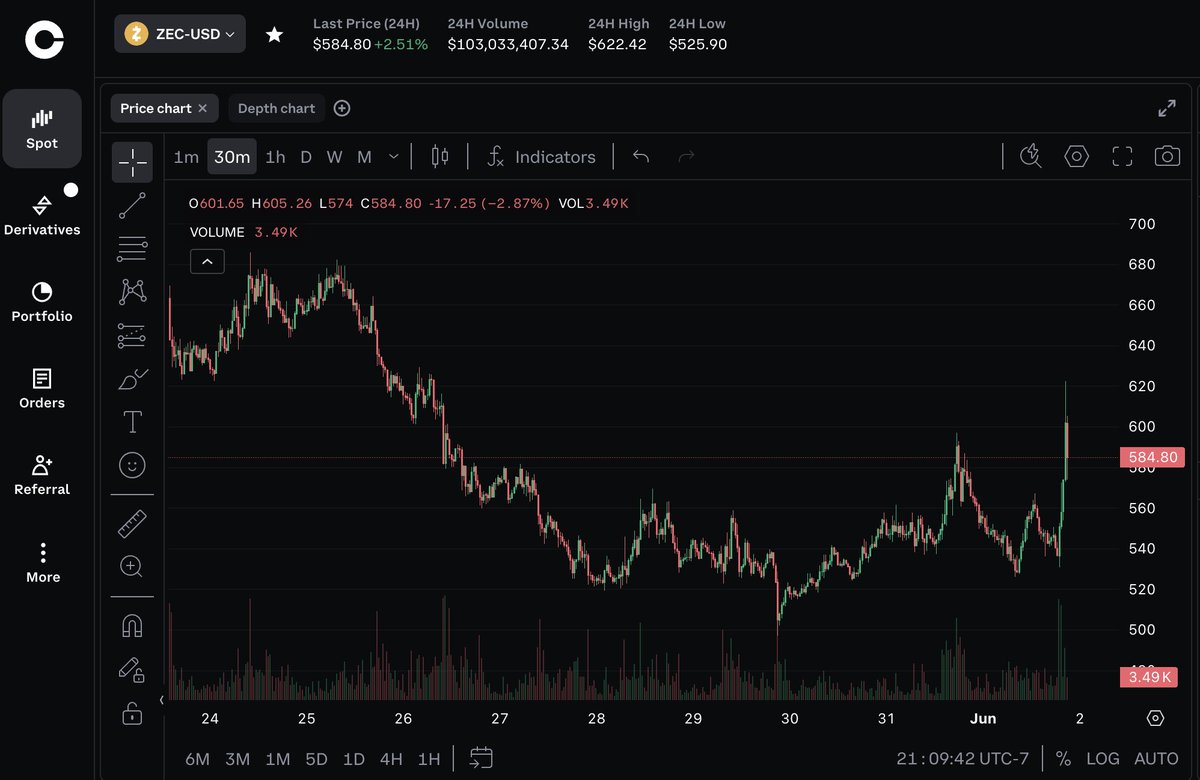This screenshot has height=780, width=1200.
Task: Open the Indicators dialog
Action: [x=541, y=157]
